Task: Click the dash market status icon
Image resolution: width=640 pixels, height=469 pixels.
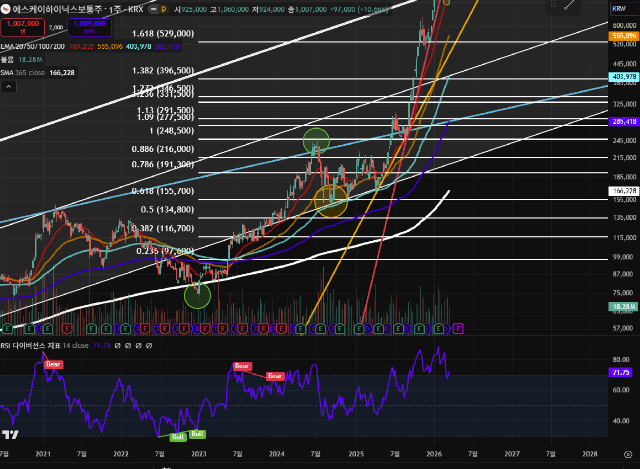Action: tap(153, 9)
